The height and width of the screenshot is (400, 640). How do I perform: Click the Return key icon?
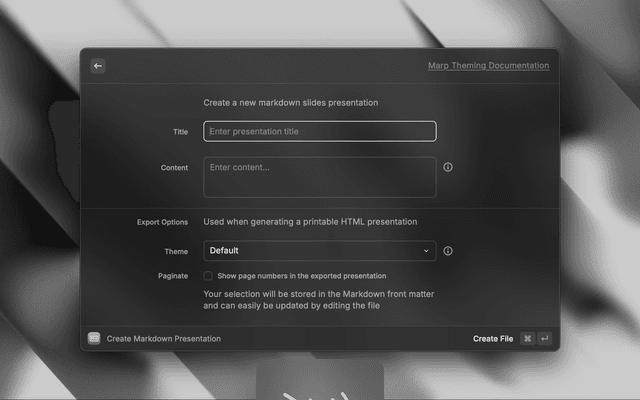click(544, 339)
